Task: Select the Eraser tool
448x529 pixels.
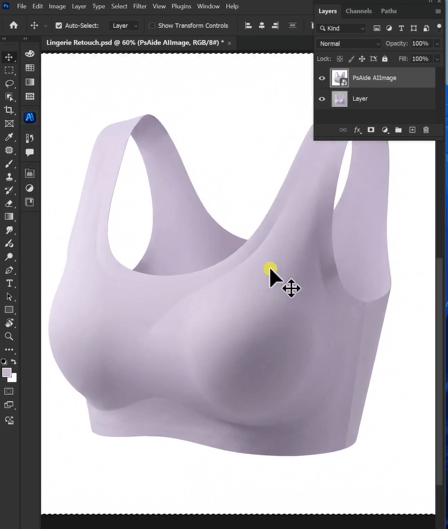Action: [x=9, y=203]
